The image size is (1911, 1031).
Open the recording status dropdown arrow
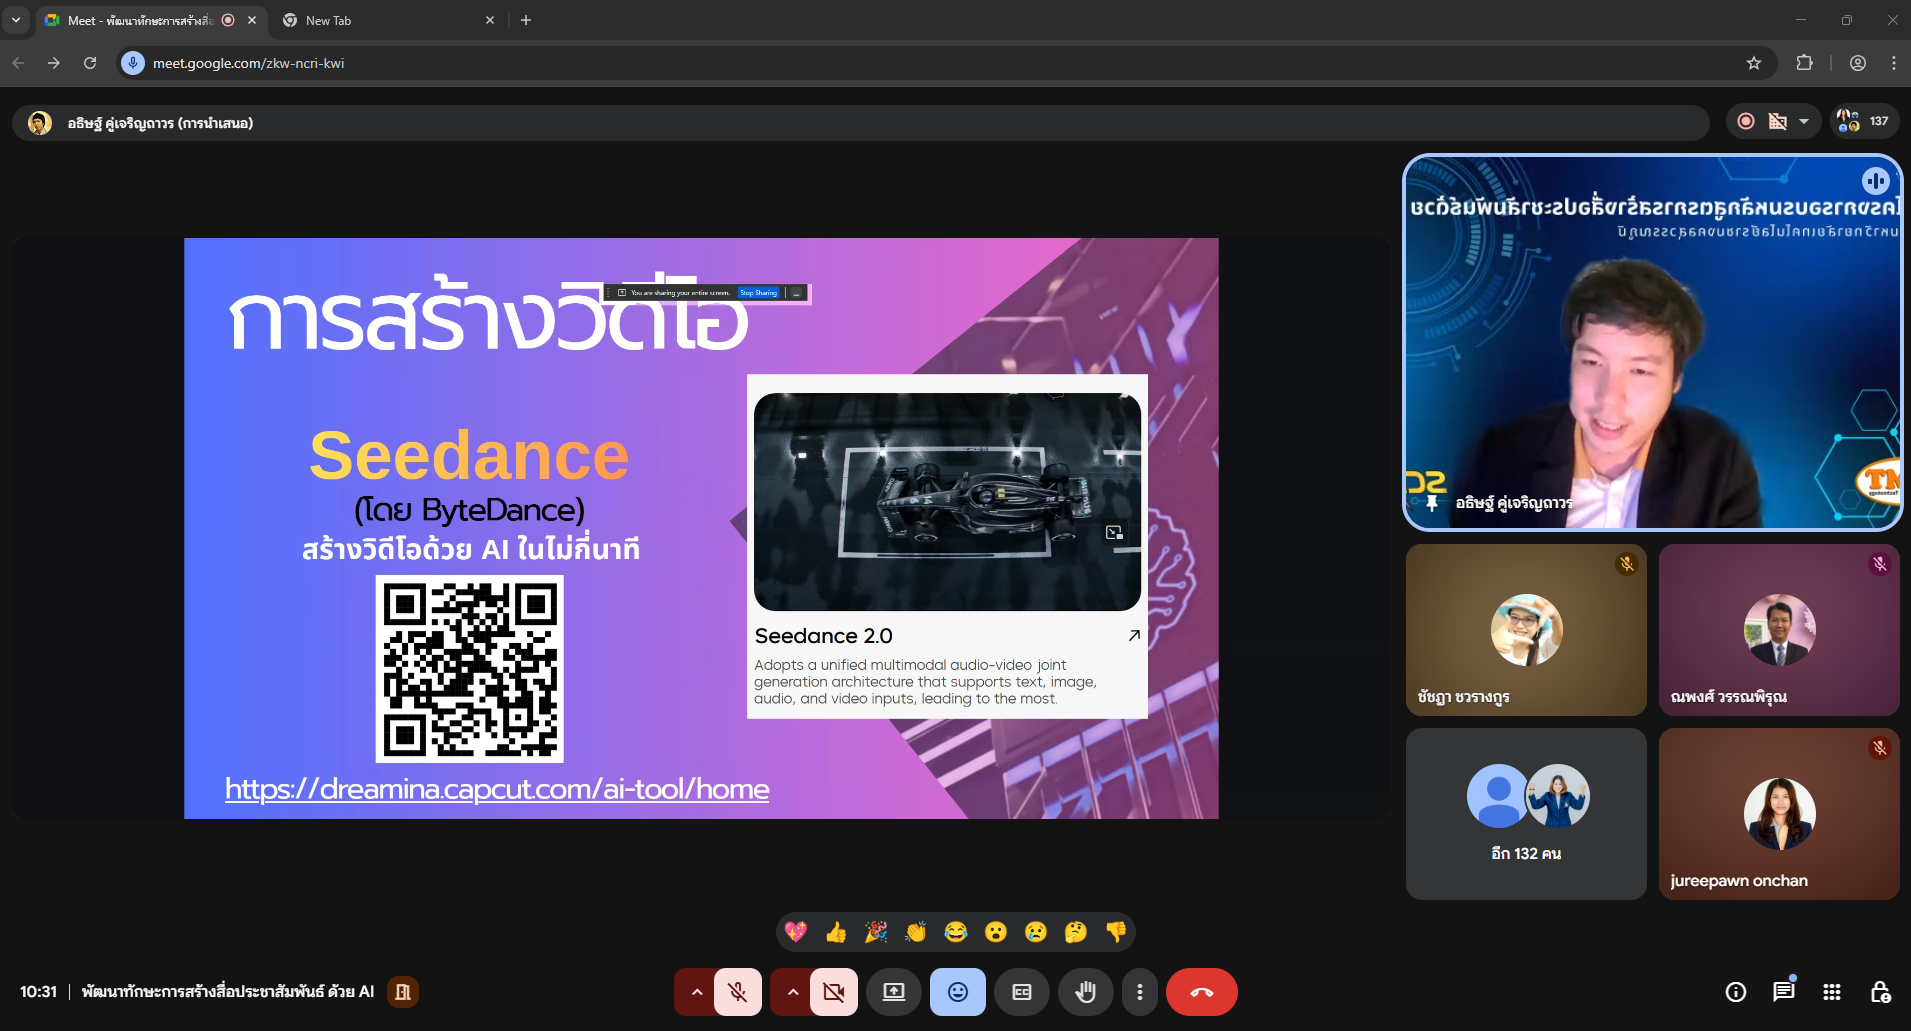click(x=1804, y=122)
